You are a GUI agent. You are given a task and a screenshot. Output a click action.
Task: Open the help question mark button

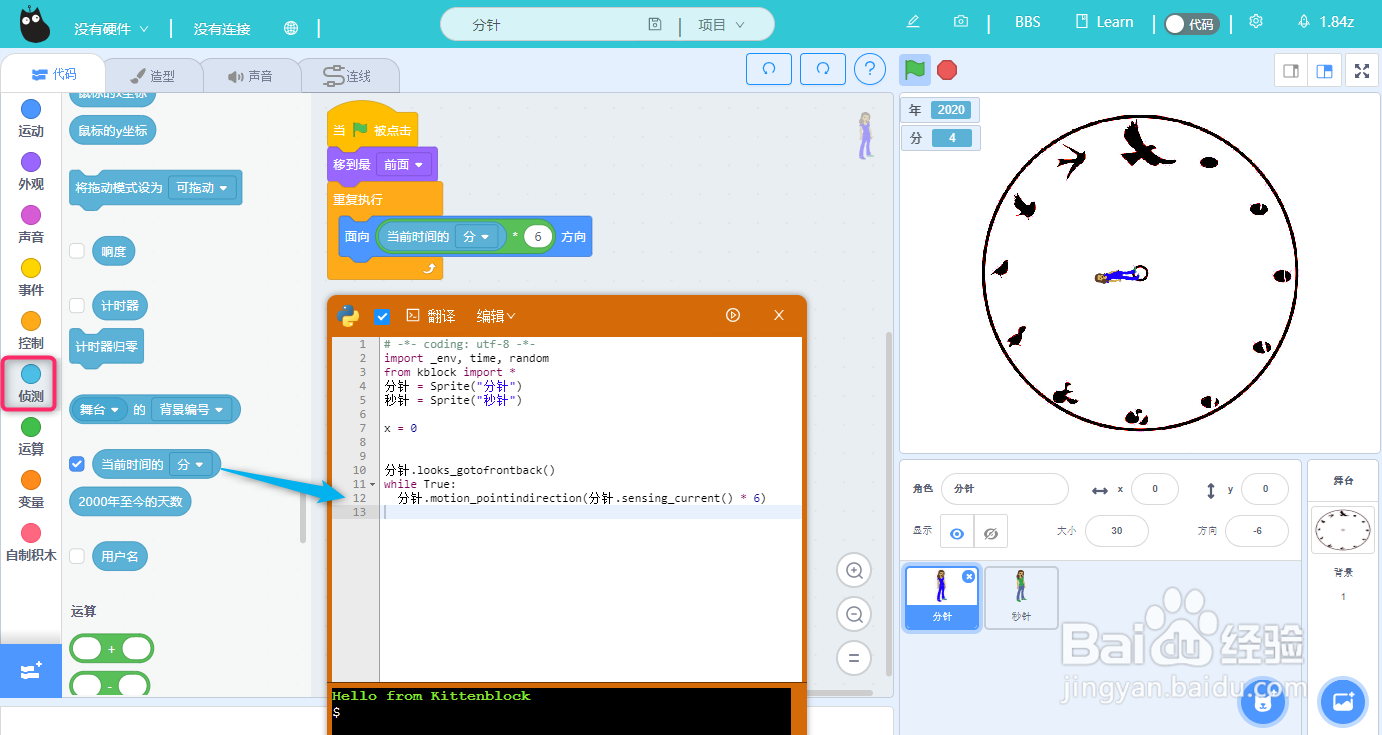click(870, 69)
